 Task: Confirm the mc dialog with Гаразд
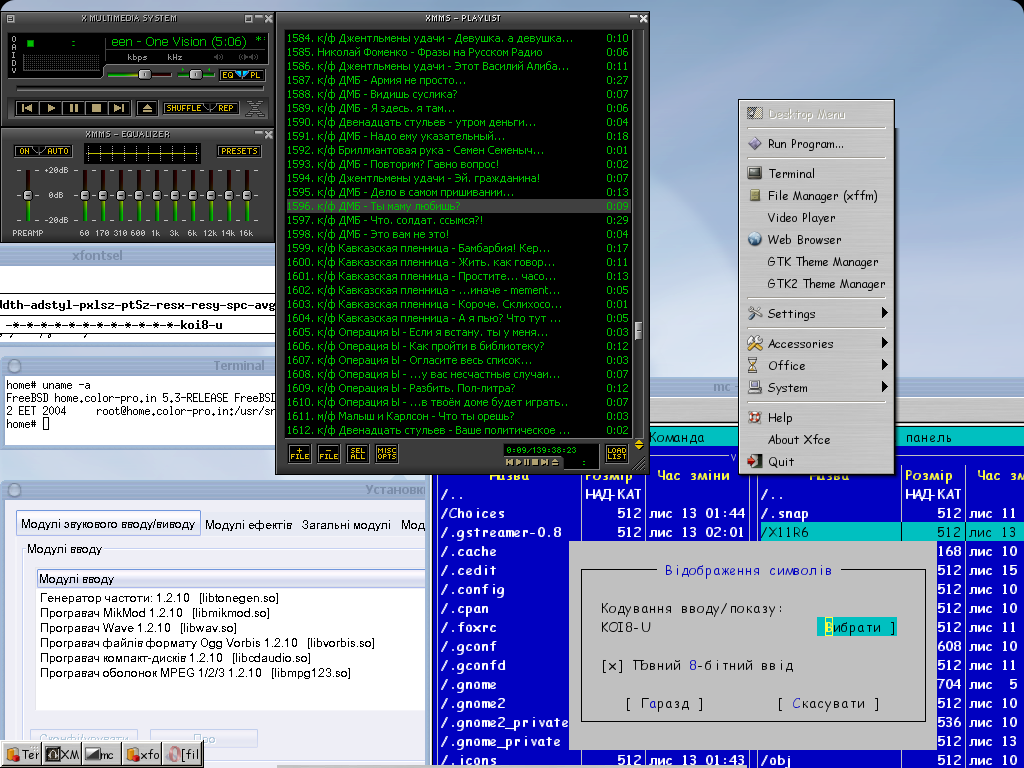click(664, 704)
